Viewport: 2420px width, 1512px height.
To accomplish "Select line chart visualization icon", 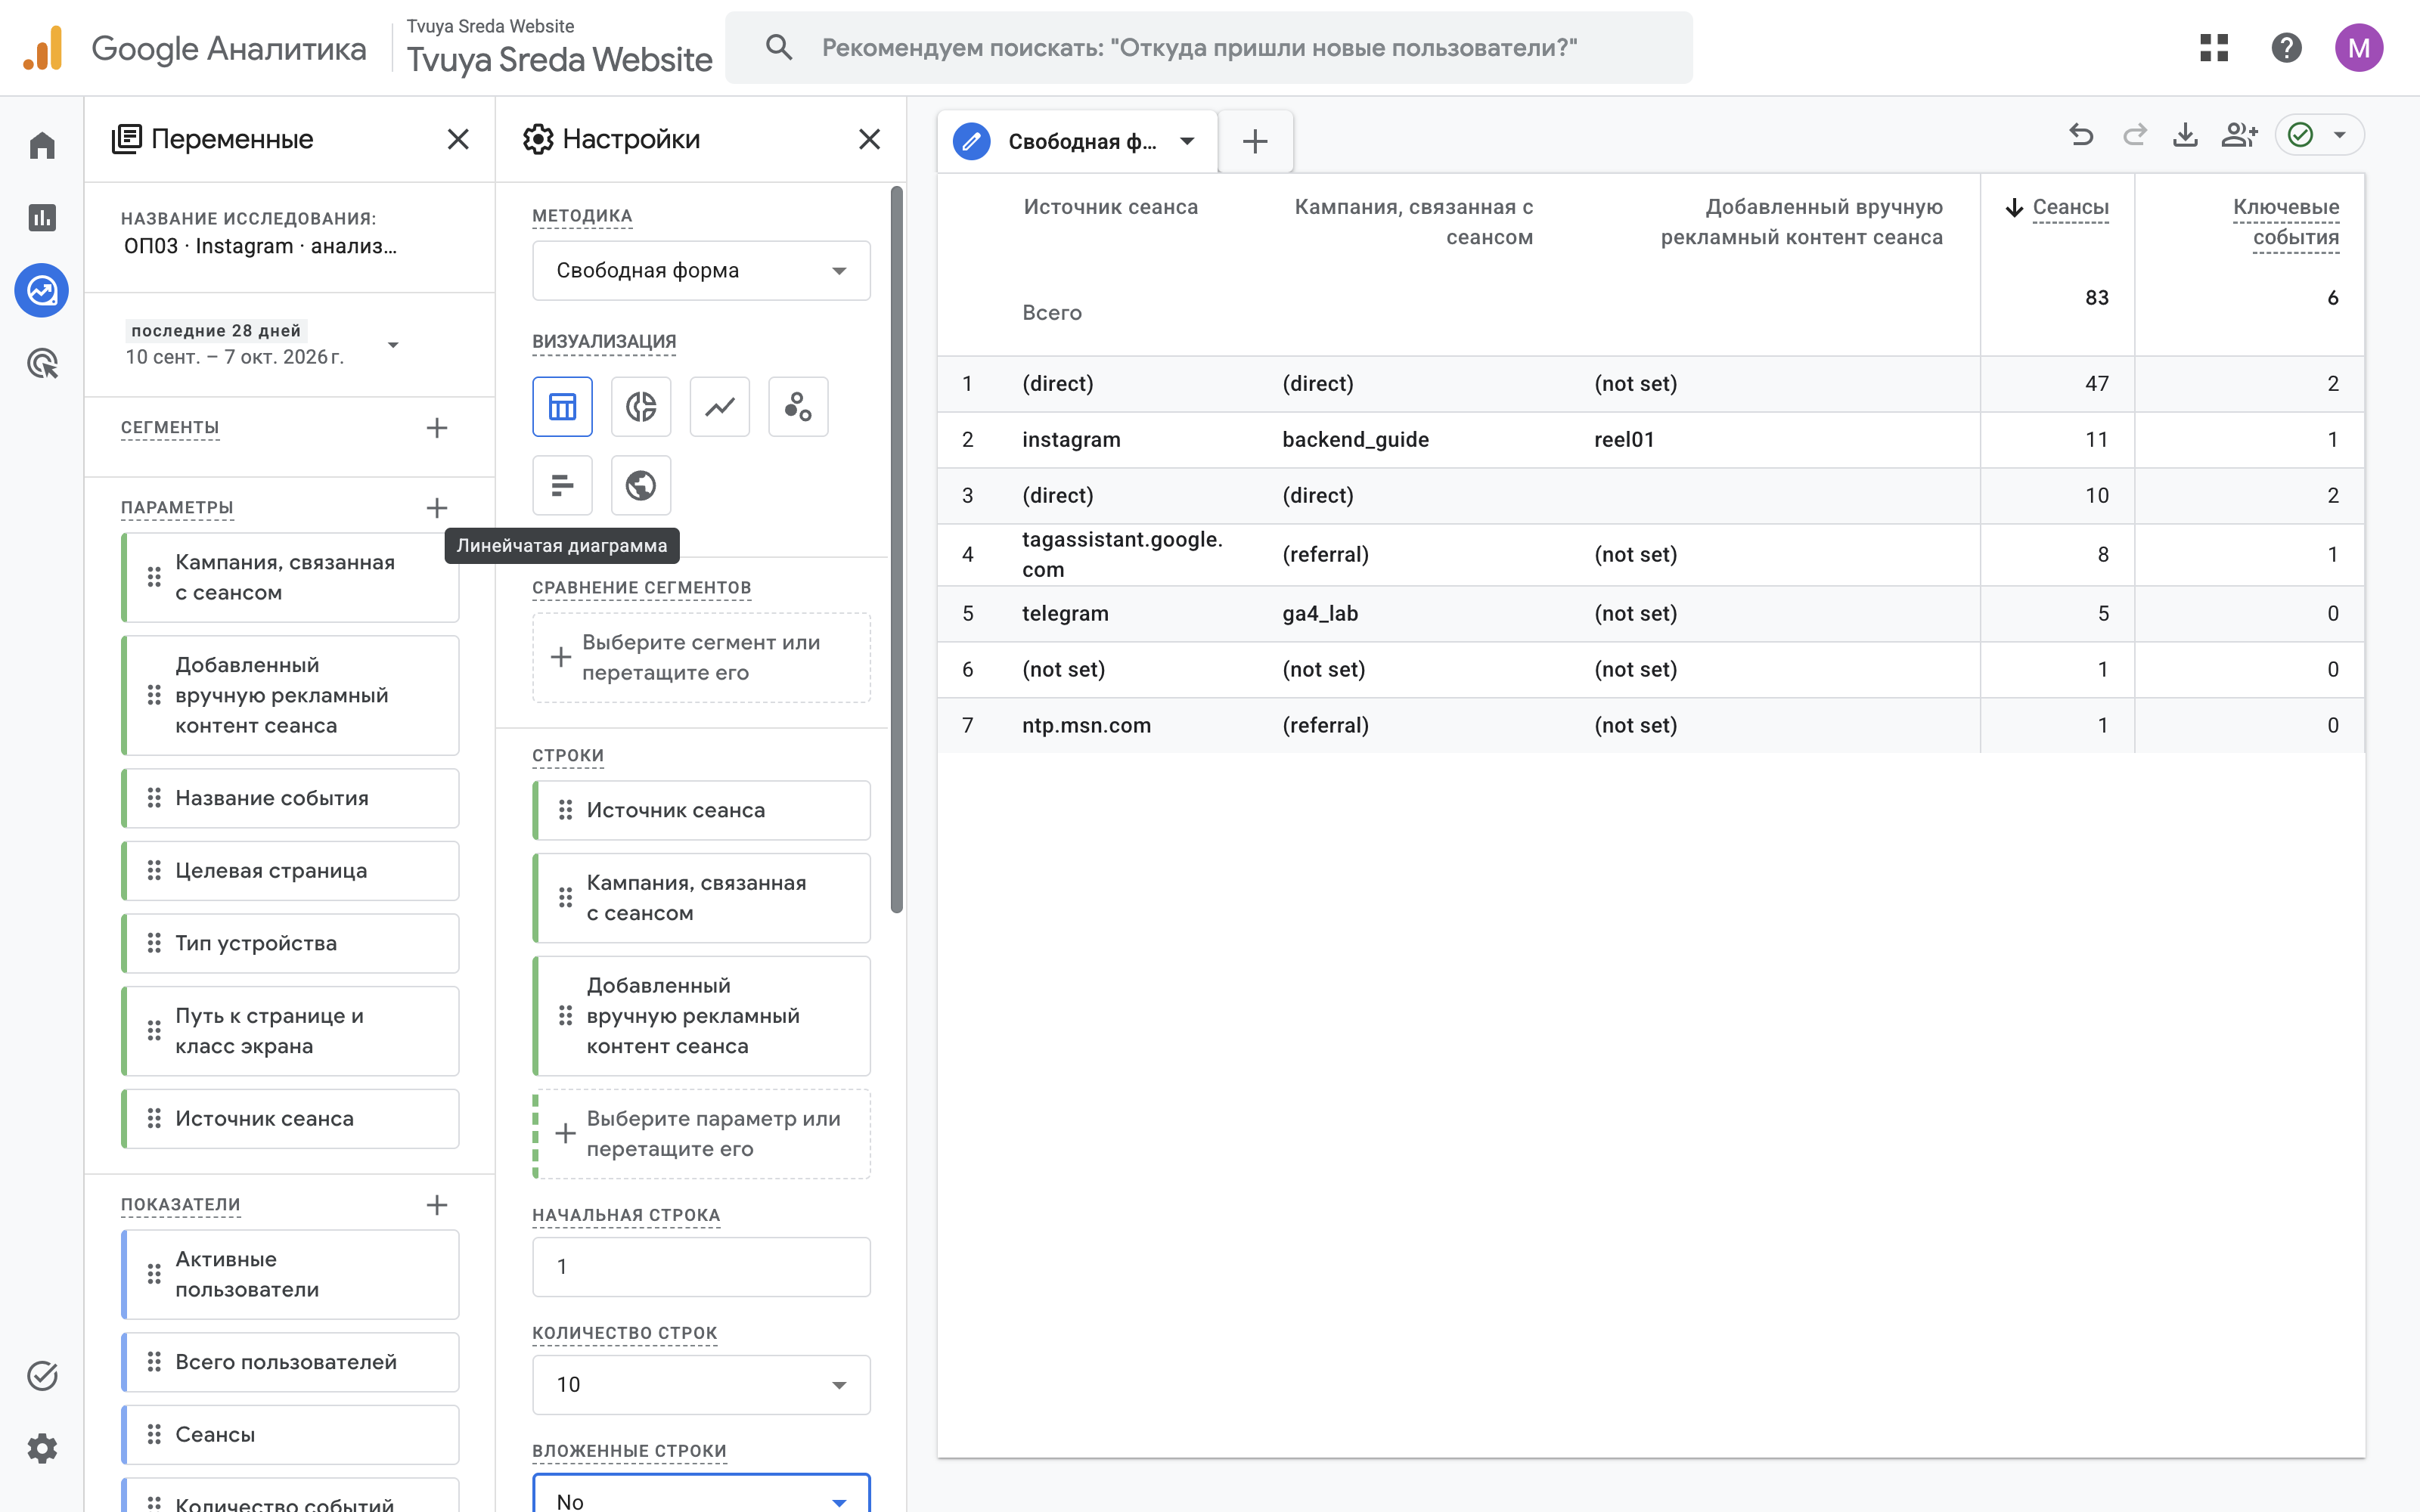I will click(x=720, y=407).
